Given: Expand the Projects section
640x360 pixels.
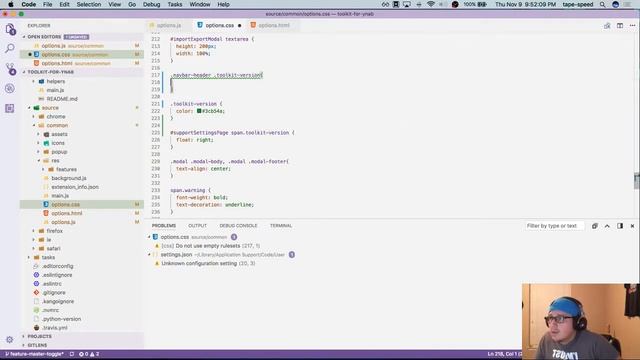Looking at the screenshot, I should (x=40, y=336).
